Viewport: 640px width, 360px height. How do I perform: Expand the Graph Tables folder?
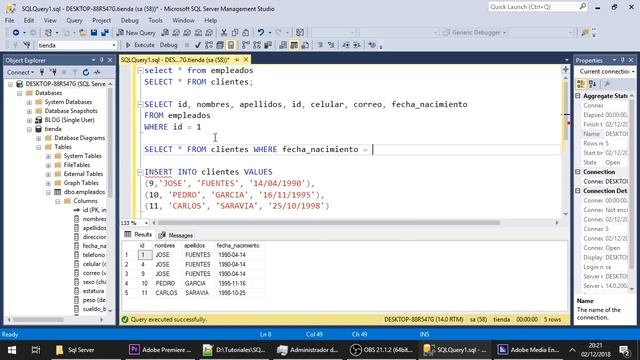point(48,183)
